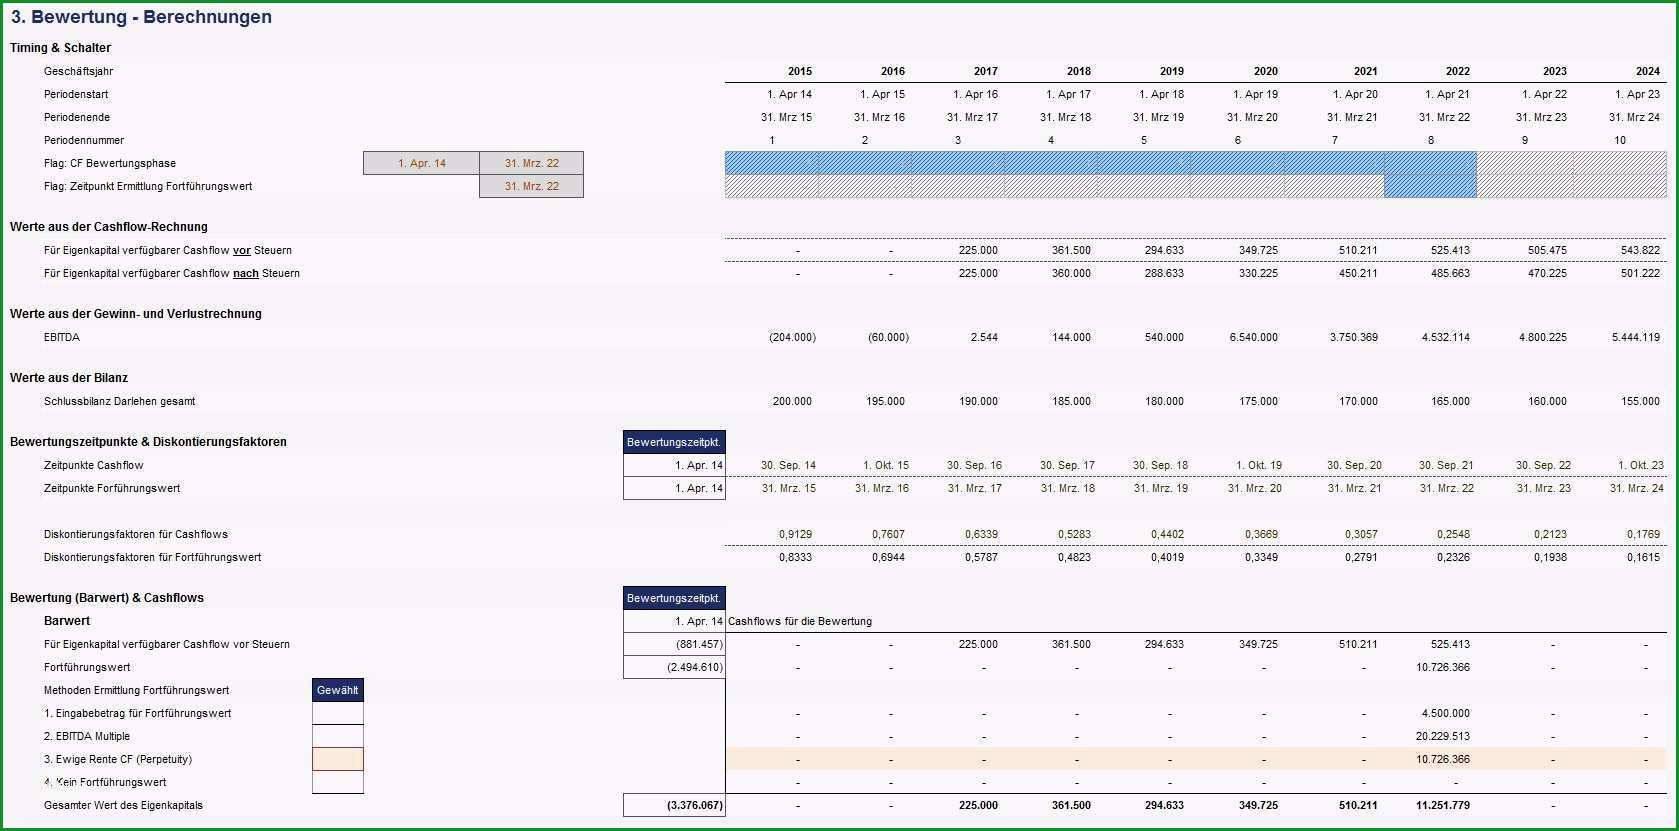The height and width of the screenshot is (831, 1679).
Task: Click the '3. Bewertung - Berechnungen' title
Action: (141, 17)
